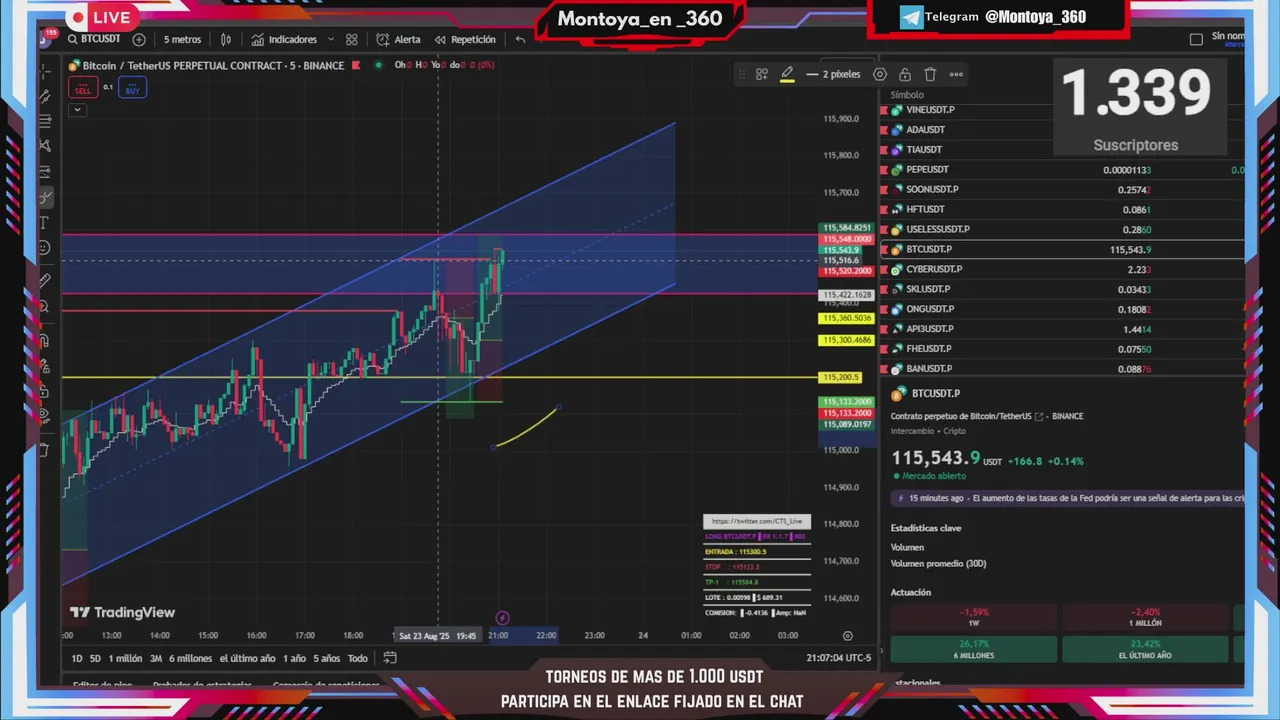Open more options ellipsis in floating toolbar
The image size is (1280, 720).
pos(956,74)
